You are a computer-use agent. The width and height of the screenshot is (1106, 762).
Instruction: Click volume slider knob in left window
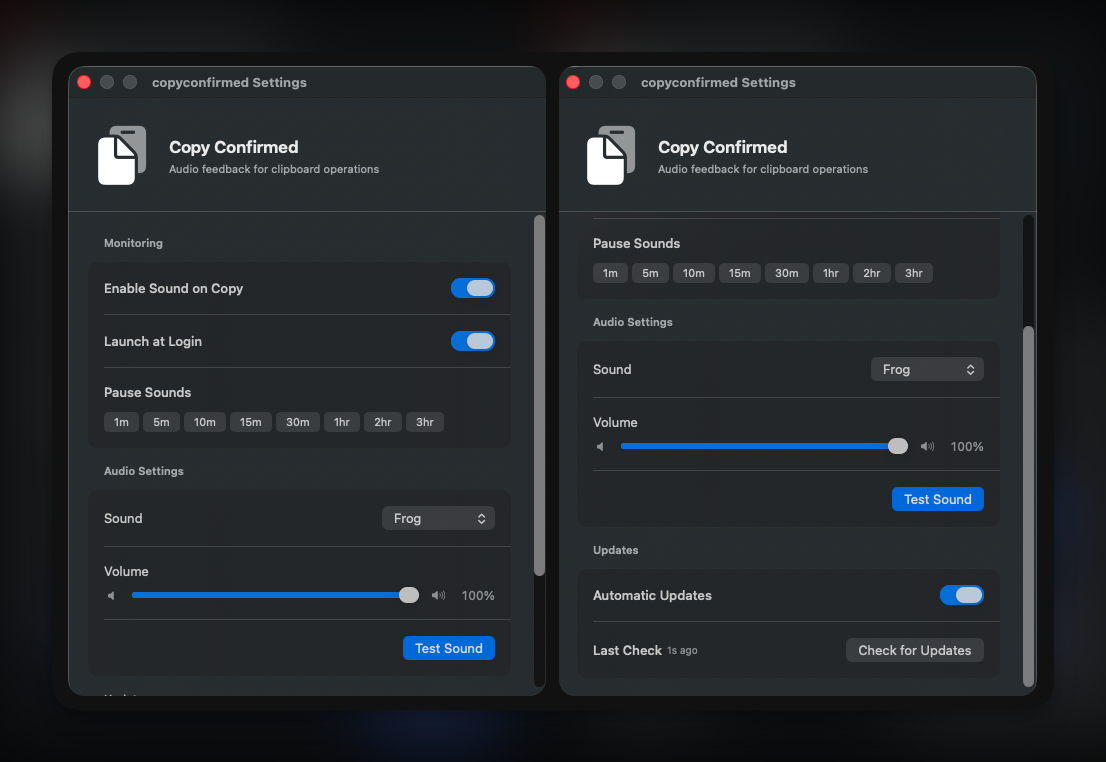409,595
